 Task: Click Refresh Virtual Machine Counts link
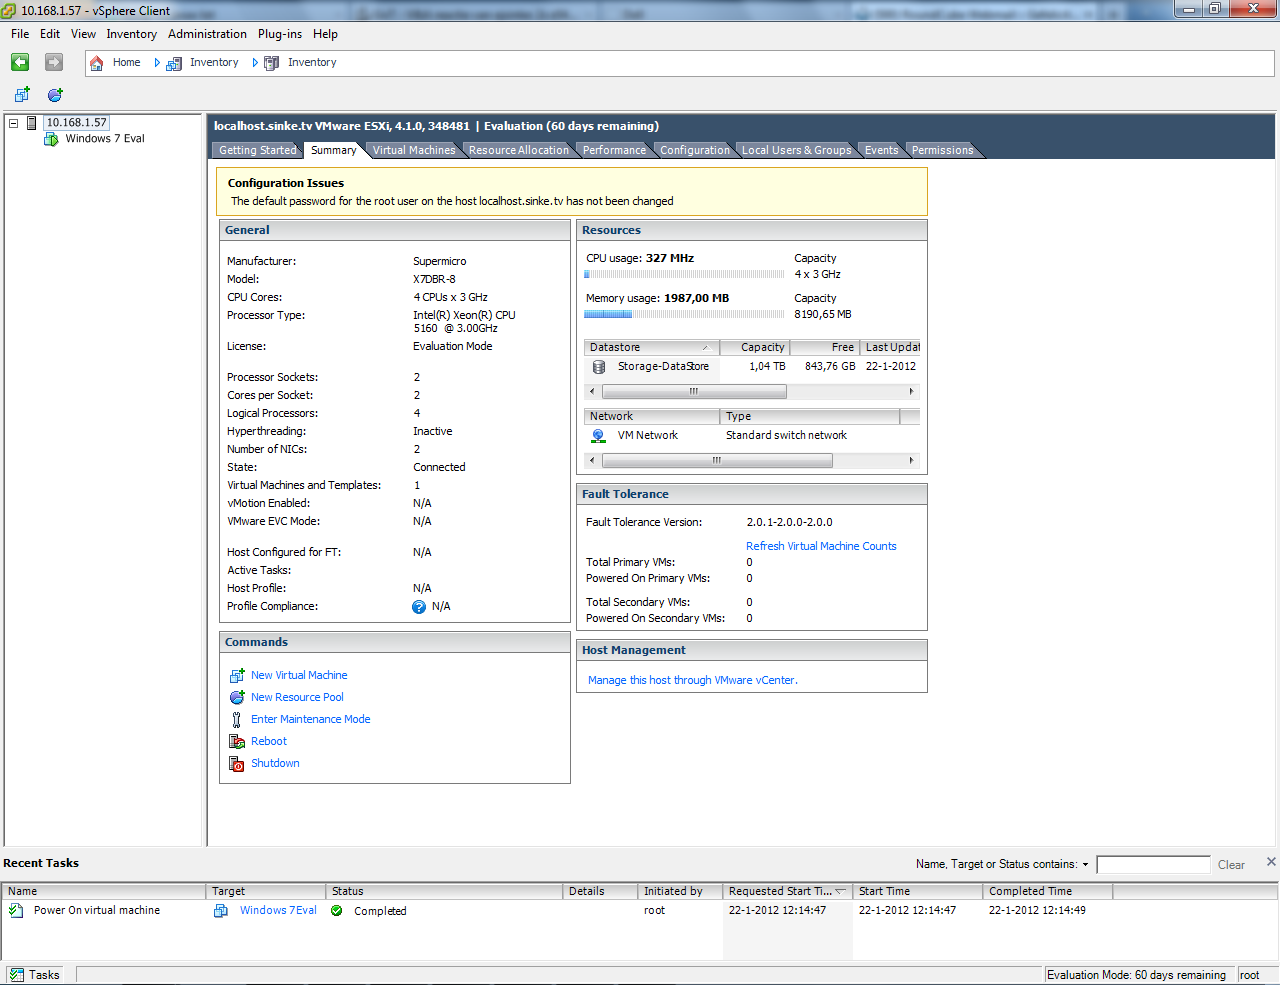[x=821, y=546]
